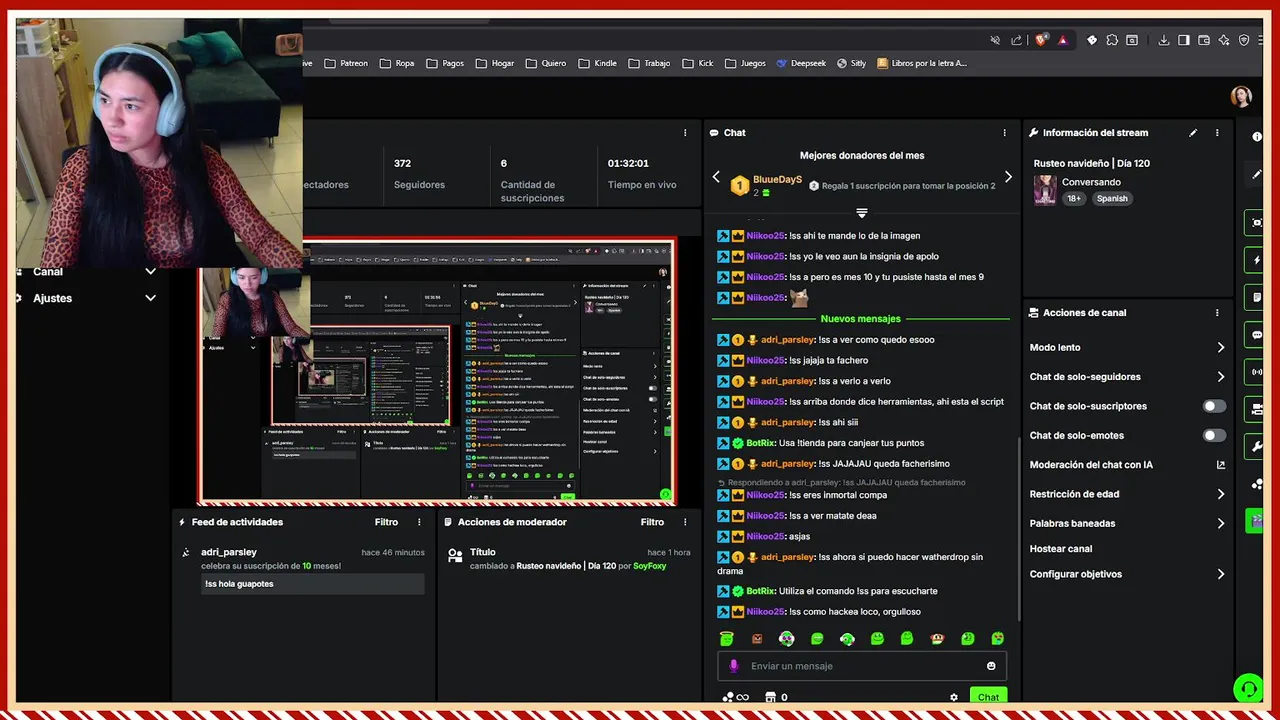
Task: Click the Nuevos mensajes divider label
Action: [860, 318]
